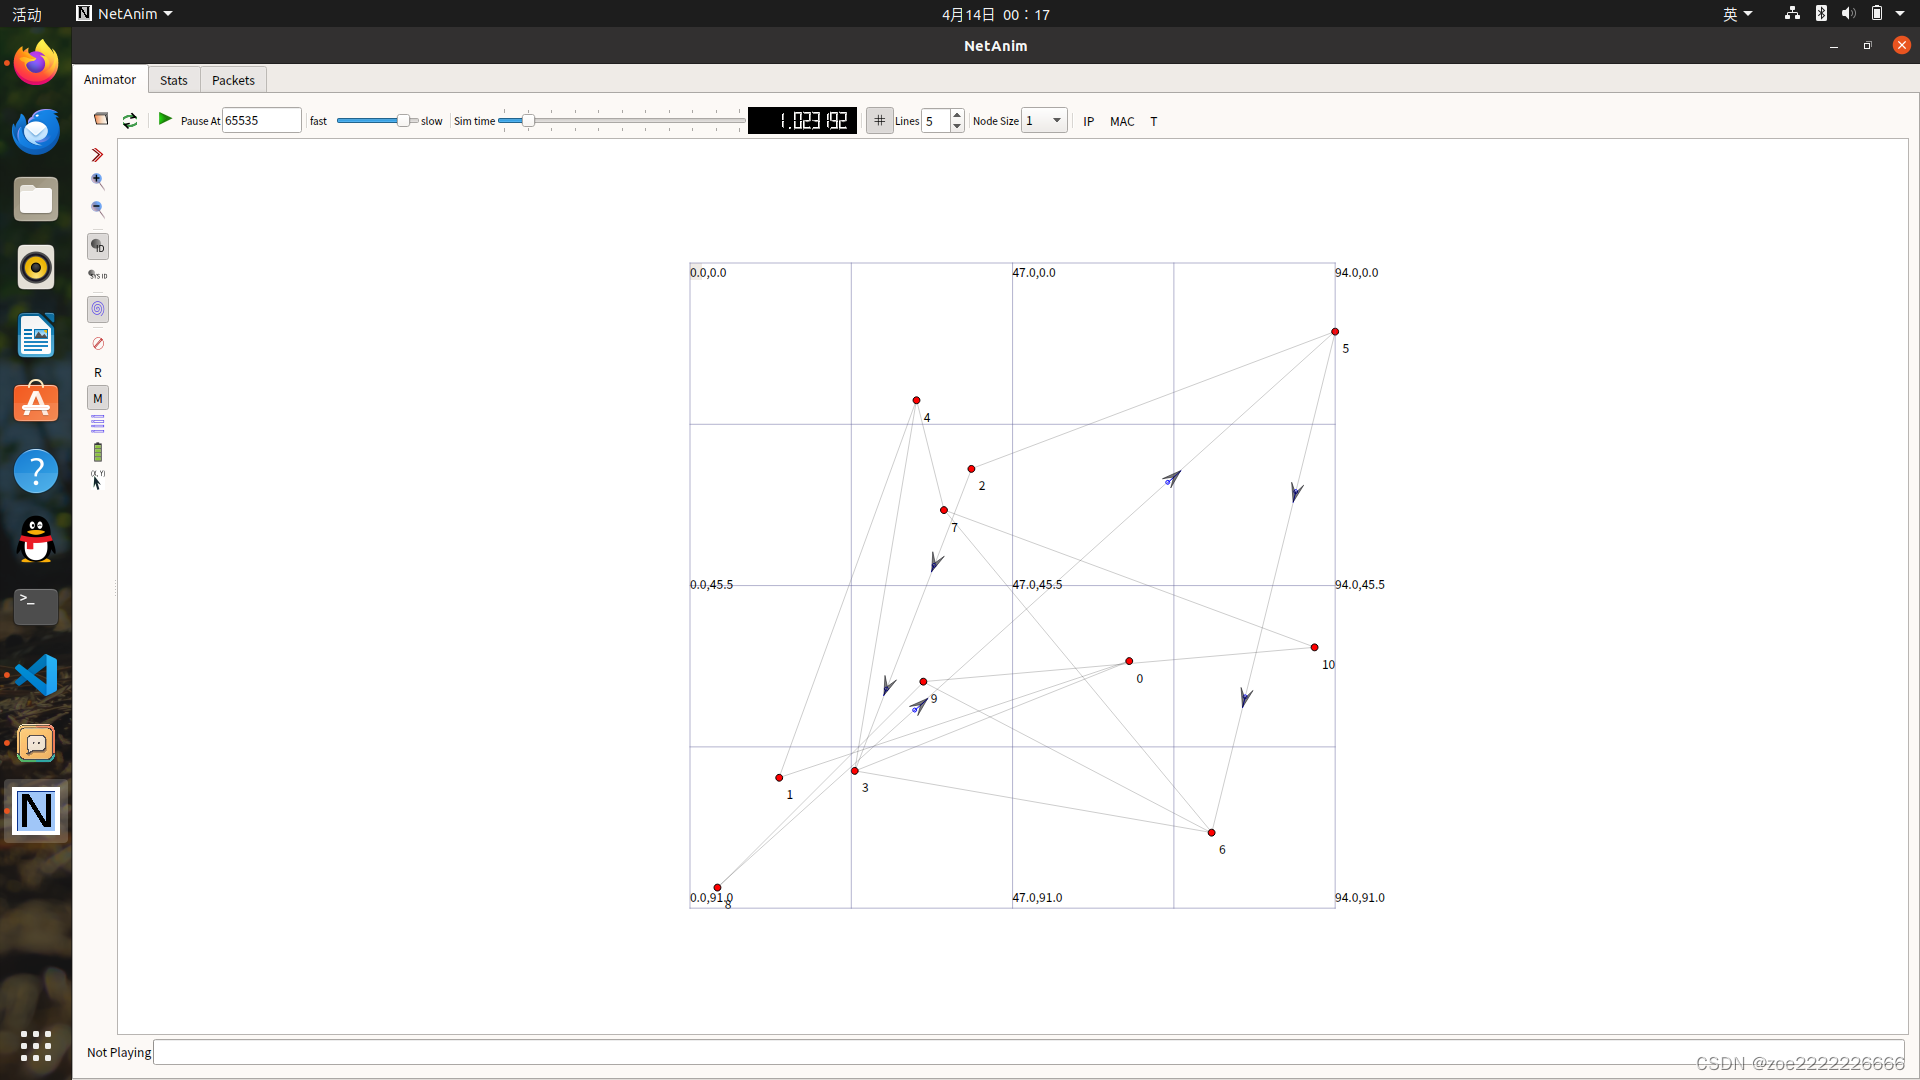This screenshot has height=1080, width=1920.
Task: Toggle the wireless circles spiral button
Action: pyautogui.click(x=98, y=309)
